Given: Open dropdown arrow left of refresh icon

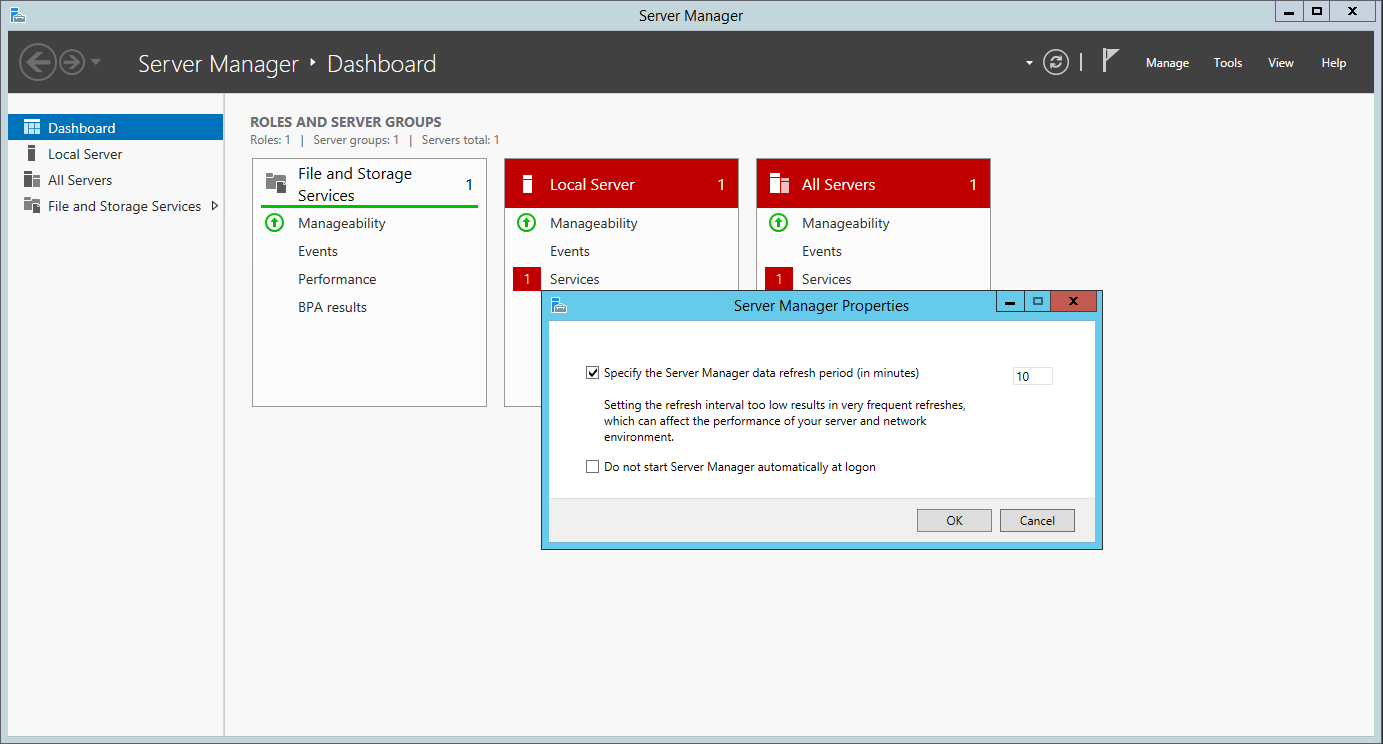Looking at the screenshot, I should tap(1029, 63).
